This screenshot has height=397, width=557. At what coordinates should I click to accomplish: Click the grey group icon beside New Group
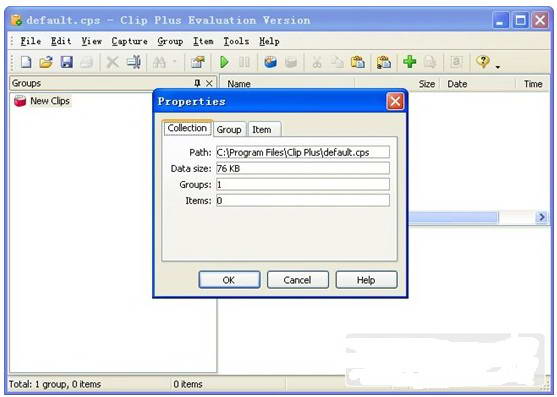291,62
